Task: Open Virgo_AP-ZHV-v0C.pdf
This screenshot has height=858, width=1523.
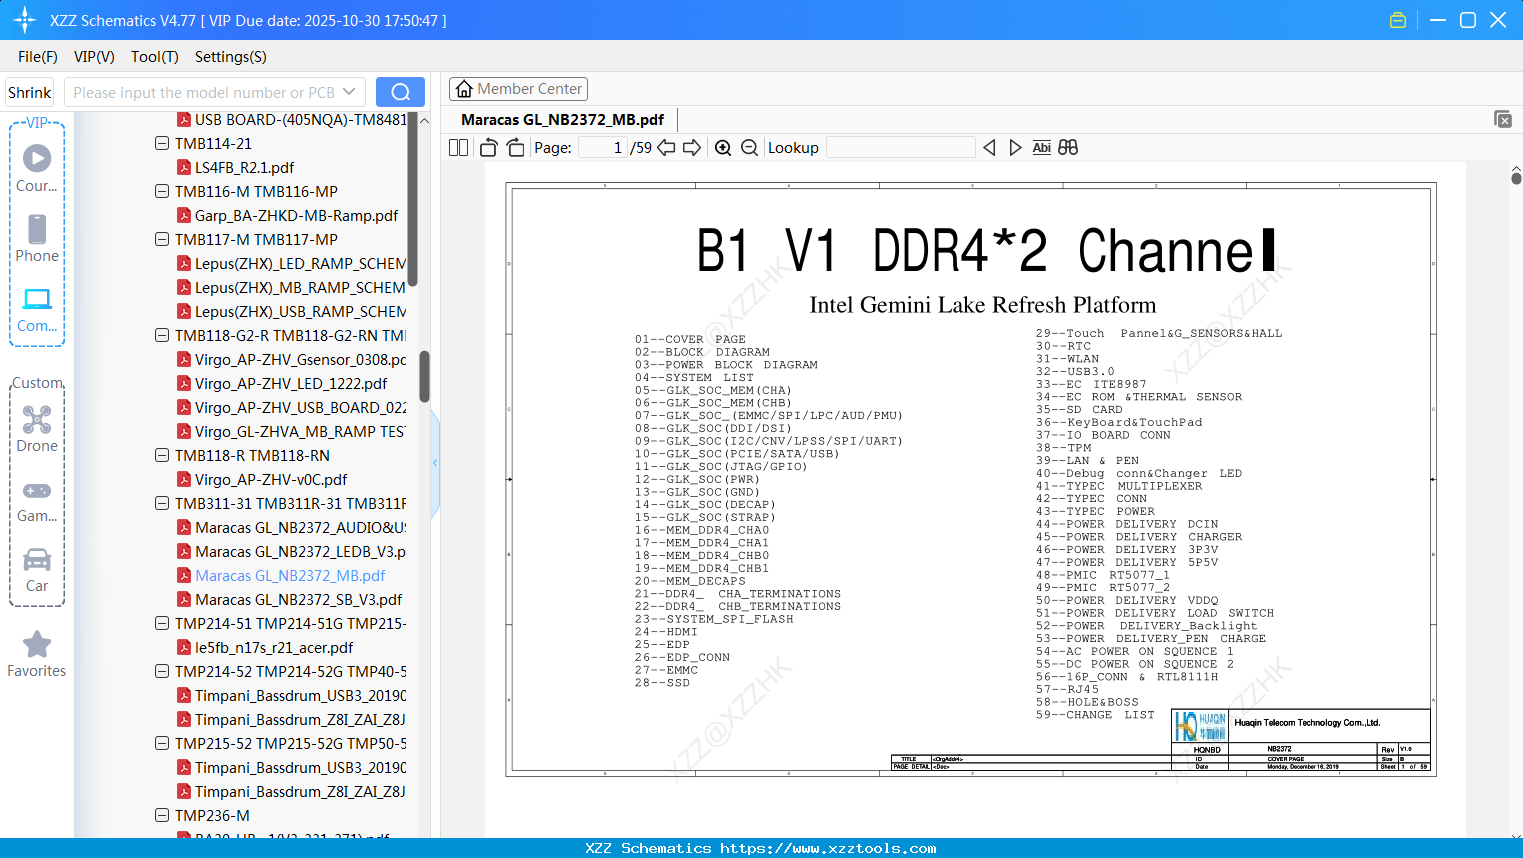Action: point(271,479)
